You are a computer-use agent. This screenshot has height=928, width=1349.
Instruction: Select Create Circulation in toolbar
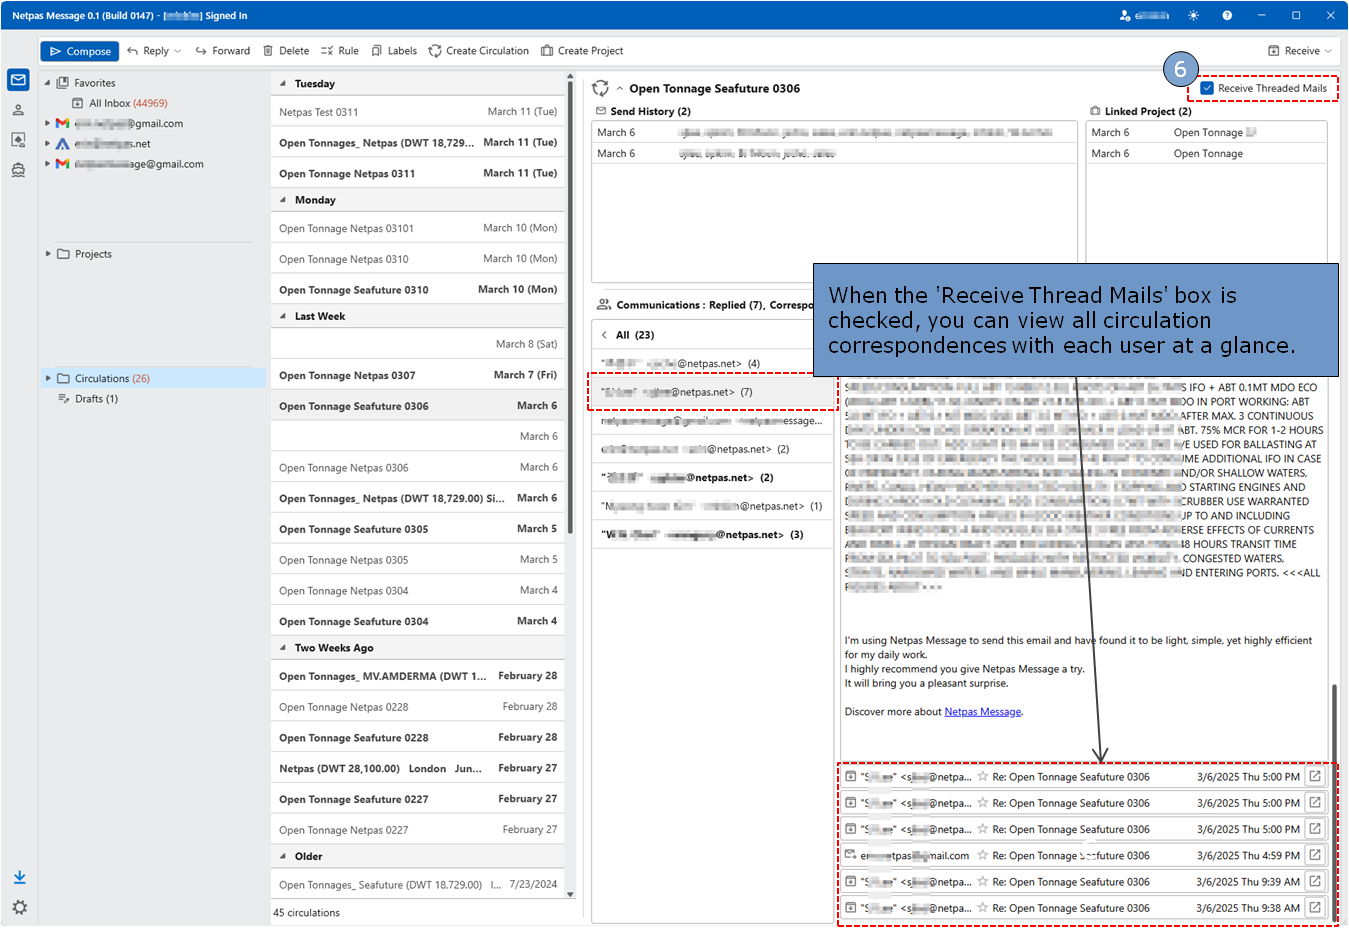(x=478, y=51)
